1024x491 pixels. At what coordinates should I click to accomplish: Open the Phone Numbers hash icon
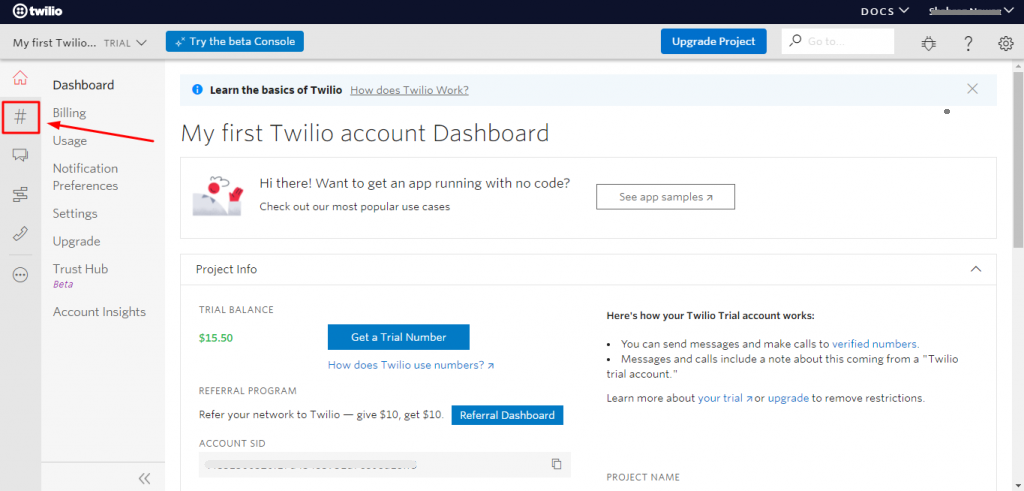click(x=20, y=117)
